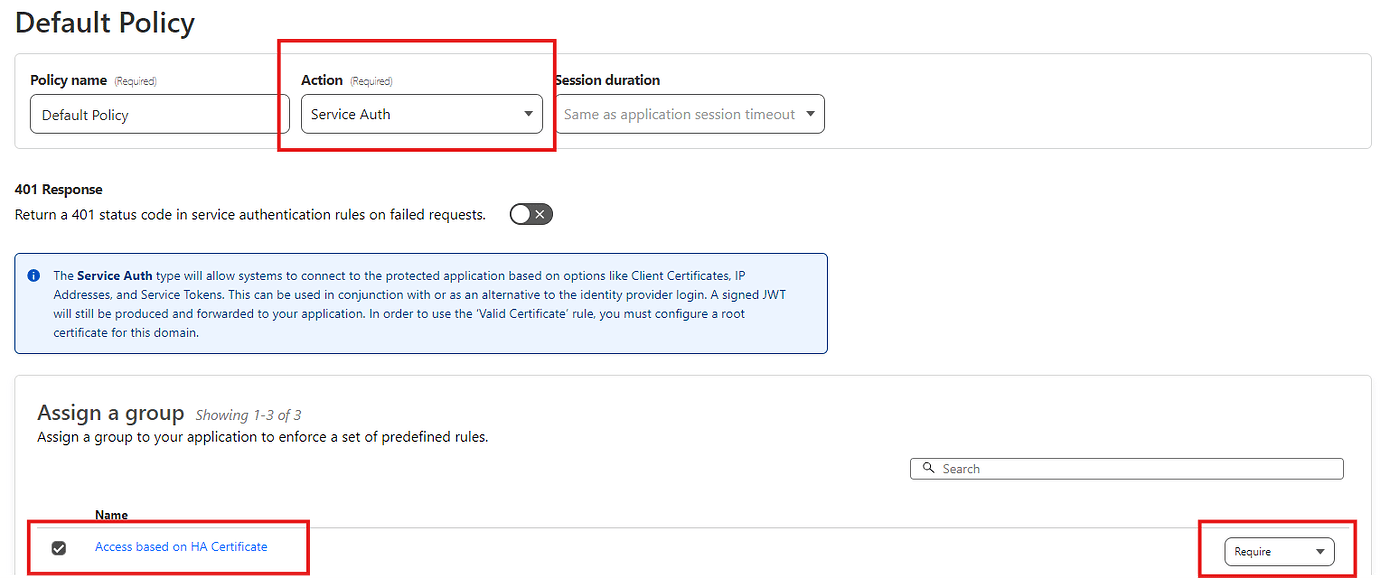Click the Action field label
Screen dimensions: 1380x578
322,80
